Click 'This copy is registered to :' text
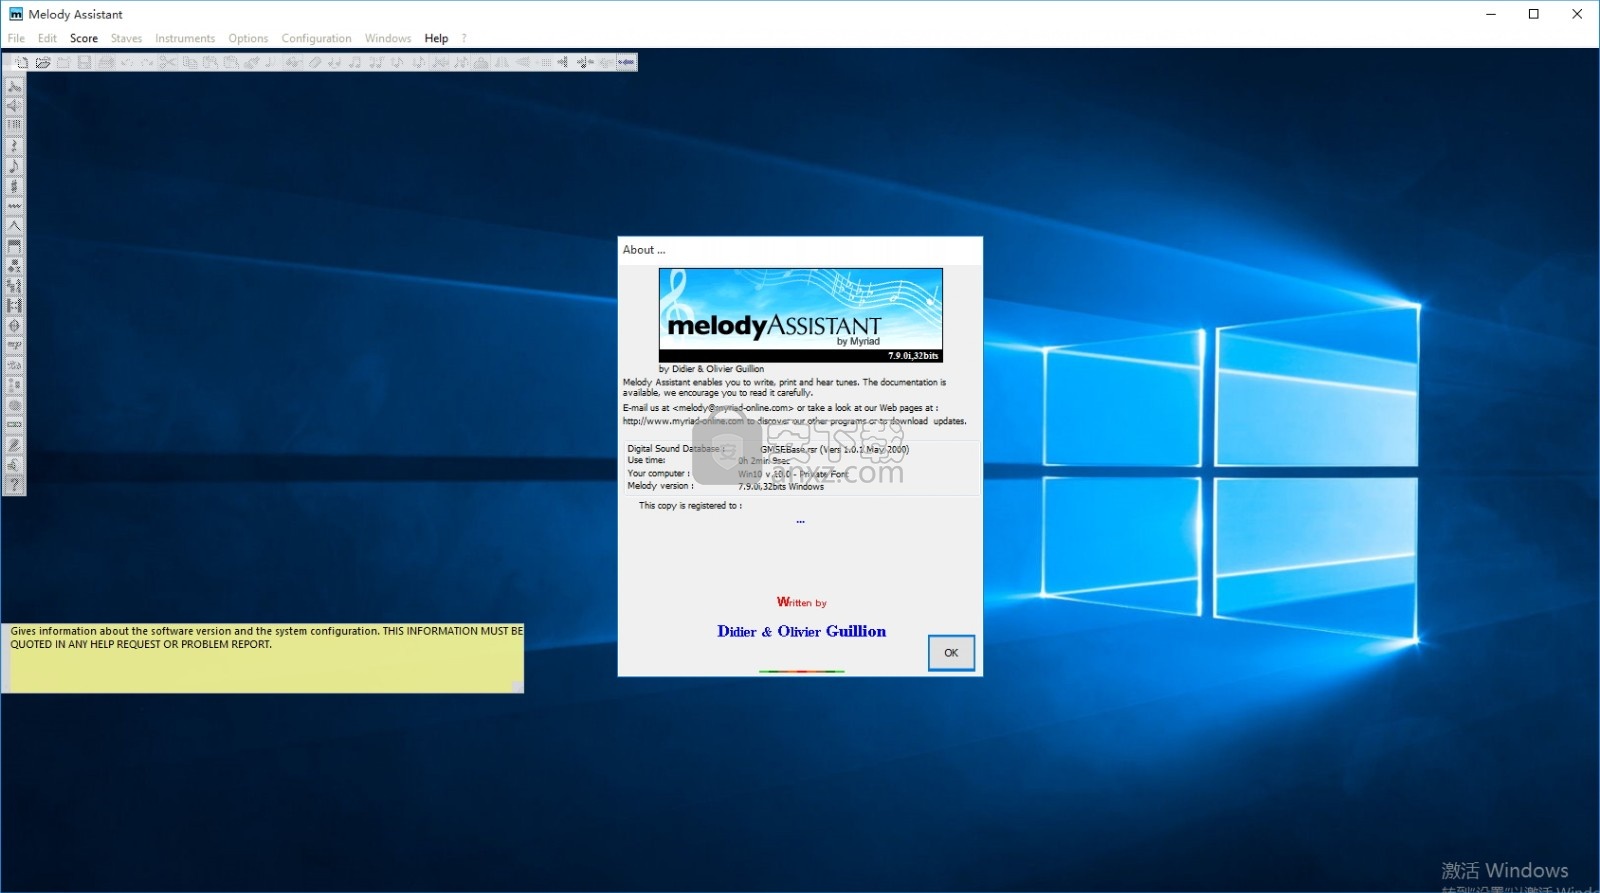 (690, 506)
